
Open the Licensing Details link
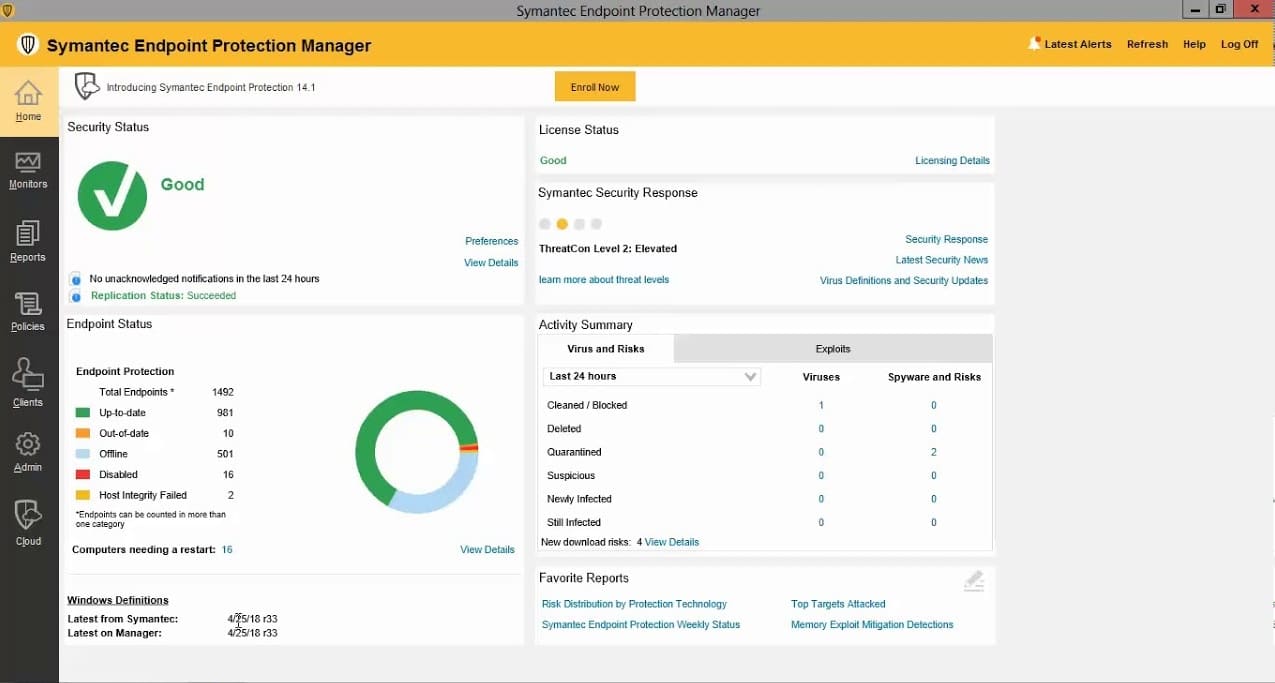point(952,160)
